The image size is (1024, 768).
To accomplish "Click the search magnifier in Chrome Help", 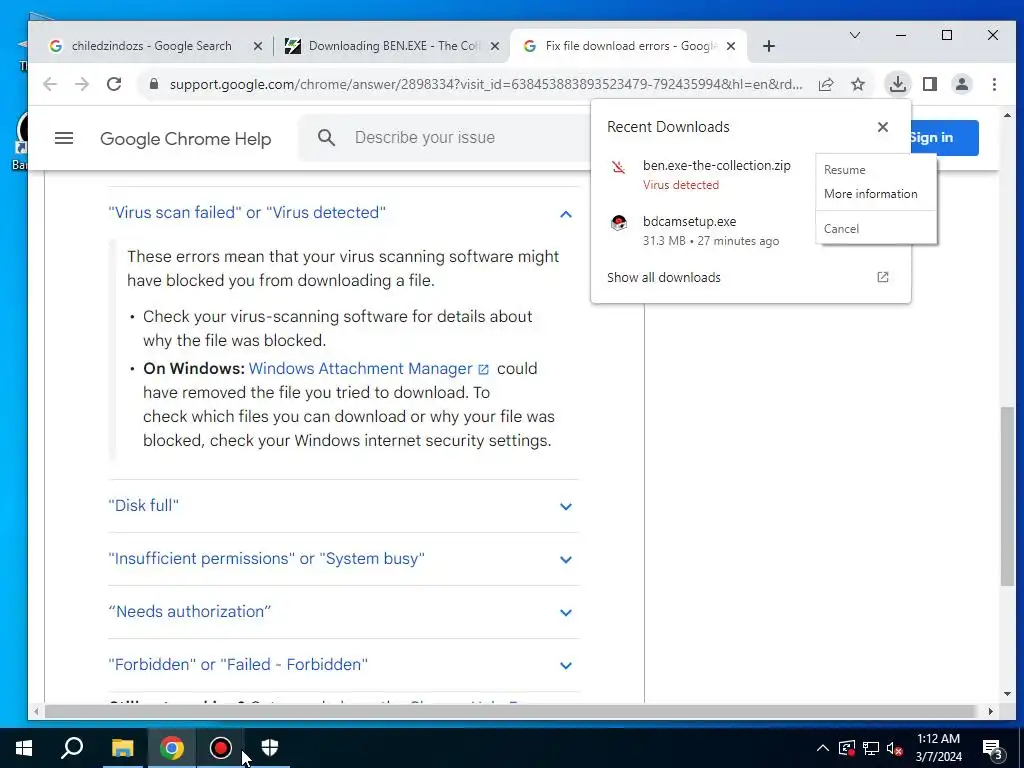I will coord(327,138).
